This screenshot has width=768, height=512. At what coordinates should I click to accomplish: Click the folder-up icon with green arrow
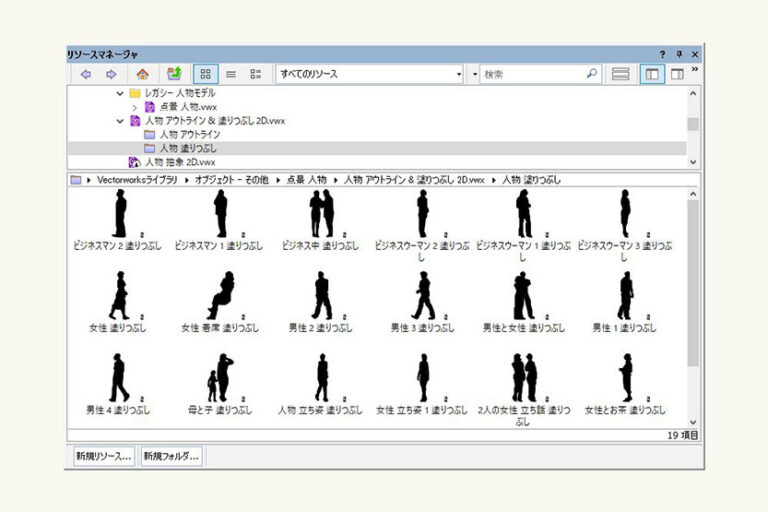click(x=174, y=74)
